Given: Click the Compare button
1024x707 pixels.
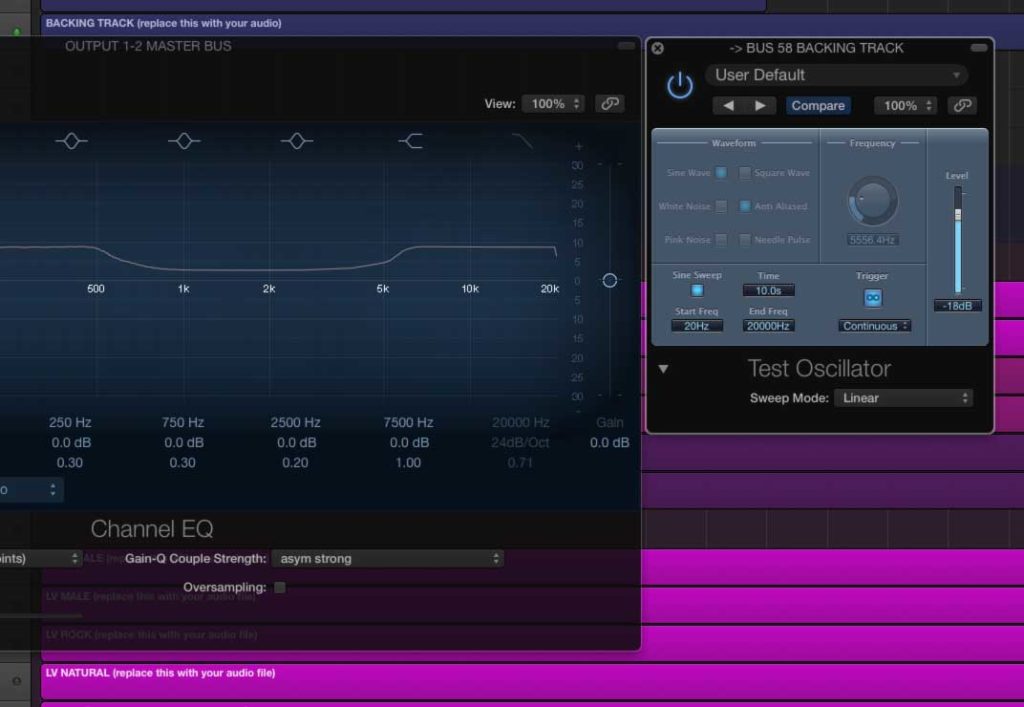Looking at the screenshot, I should 818,105.
